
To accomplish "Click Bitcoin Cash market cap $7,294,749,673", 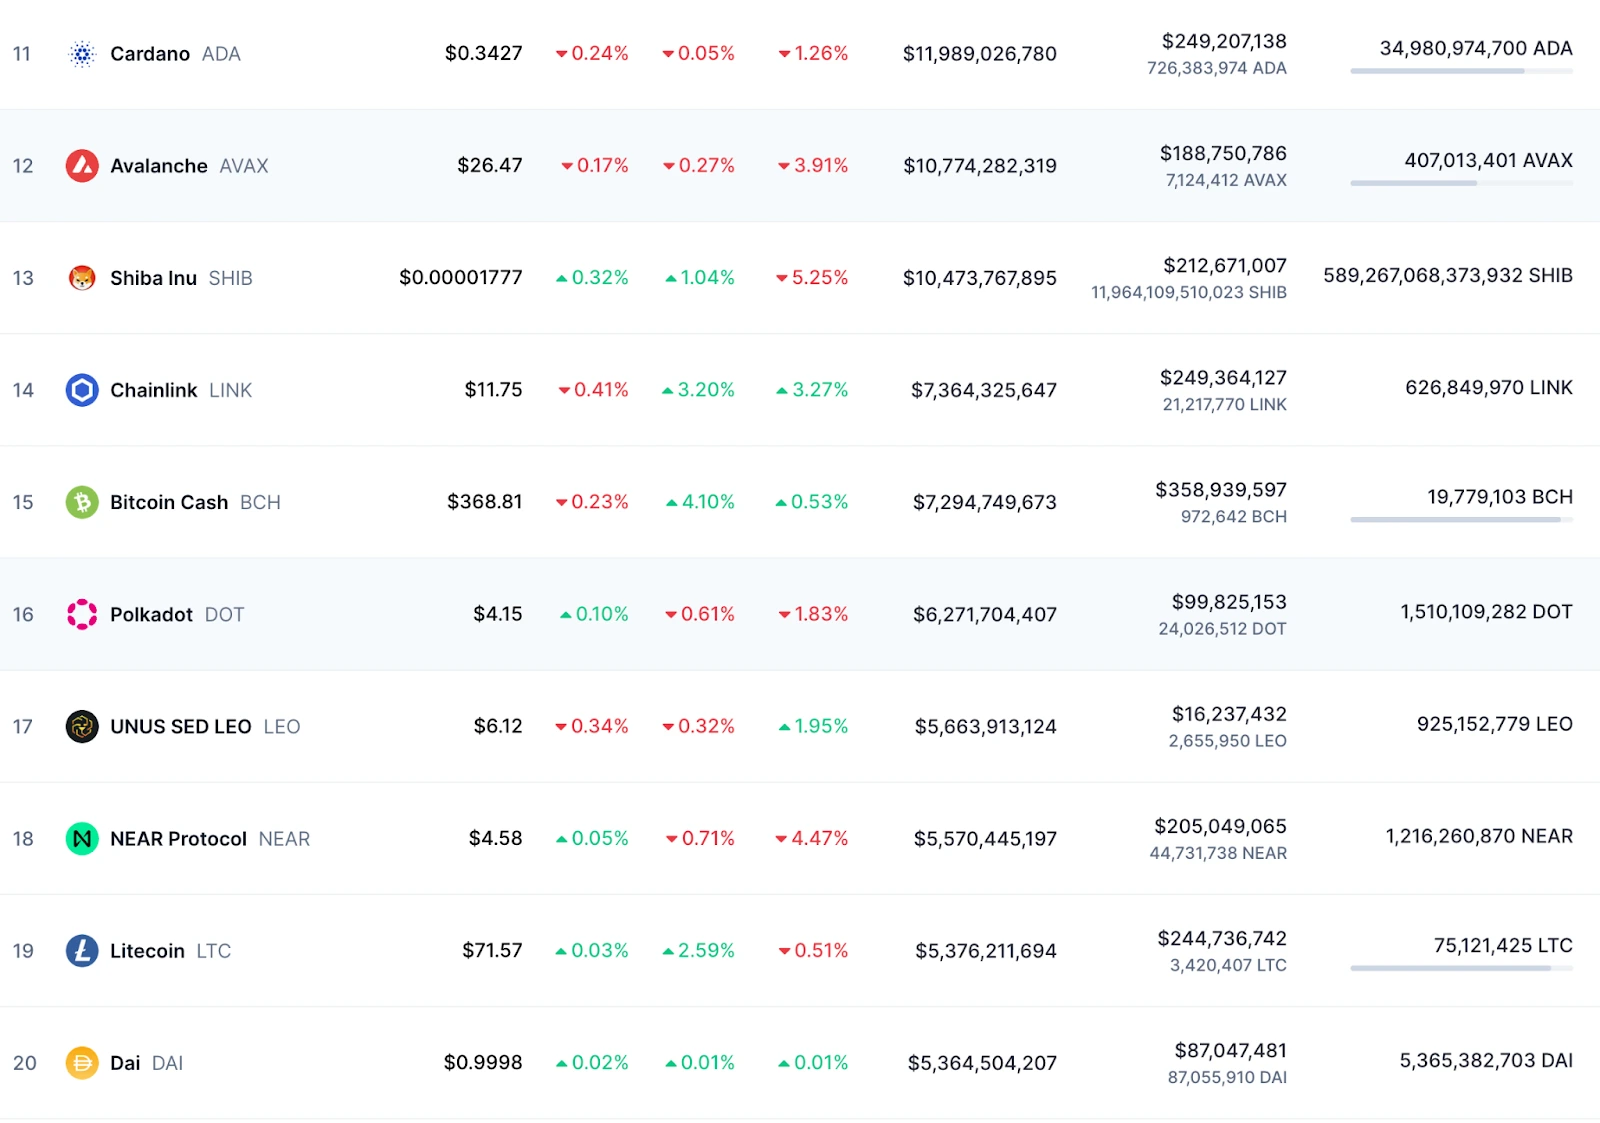I will point(985,502).
